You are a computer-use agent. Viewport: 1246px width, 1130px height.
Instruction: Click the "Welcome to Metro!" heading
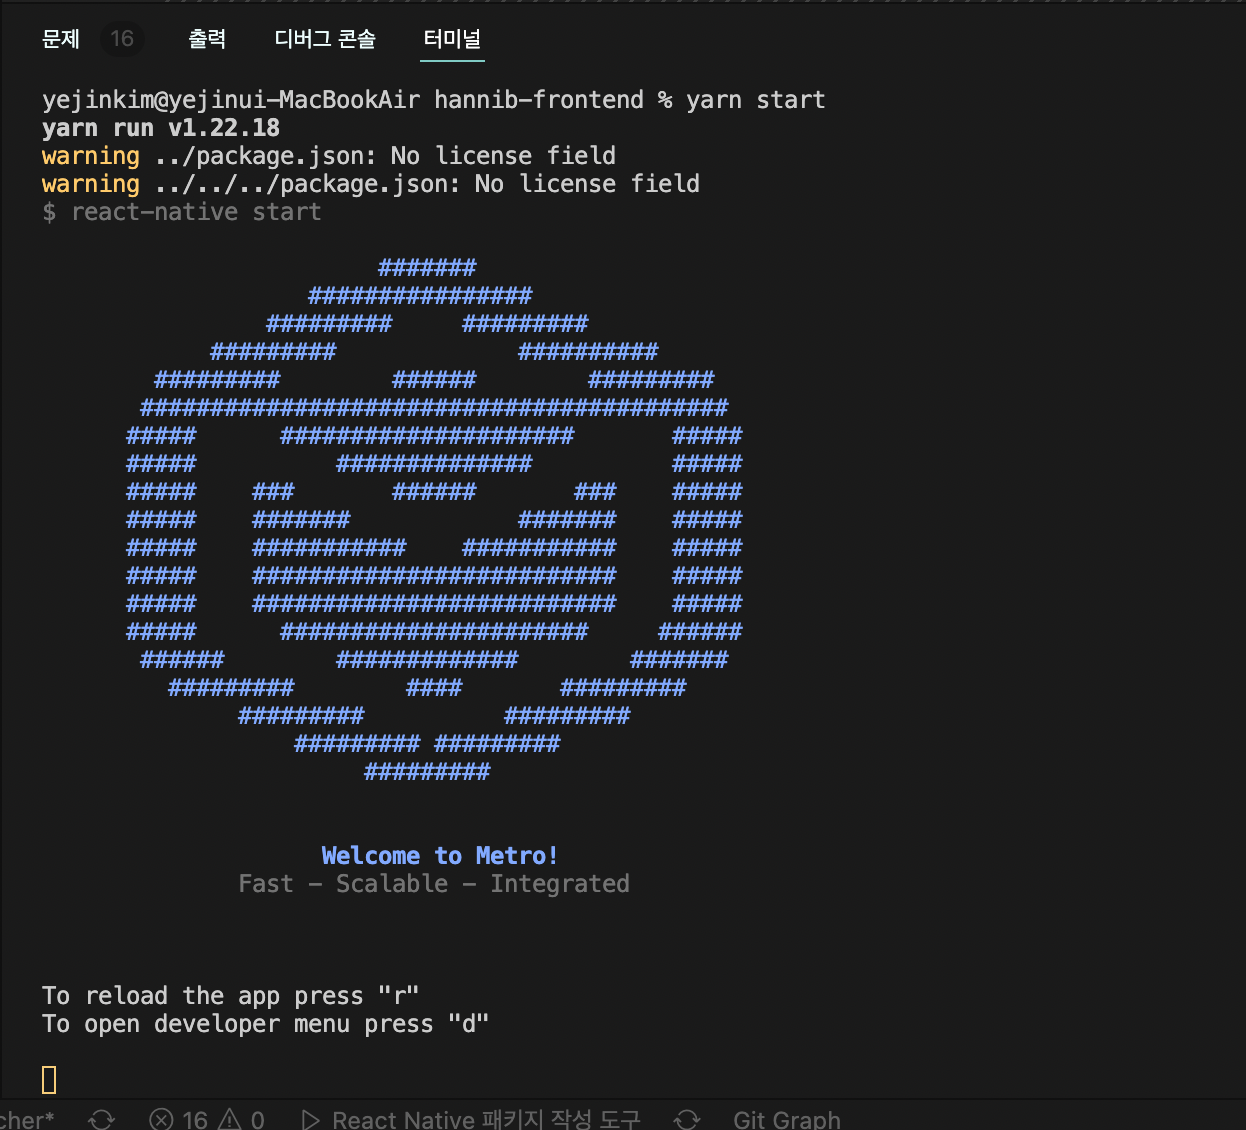[440, 856]
